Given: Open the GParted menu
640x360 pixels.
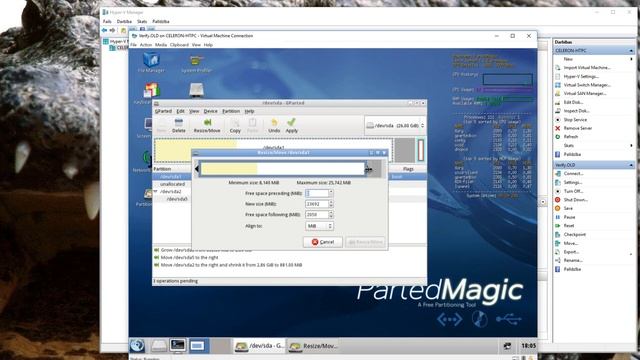Looking at the screenshot, I should pyautogui.click(x=163, y=111).
